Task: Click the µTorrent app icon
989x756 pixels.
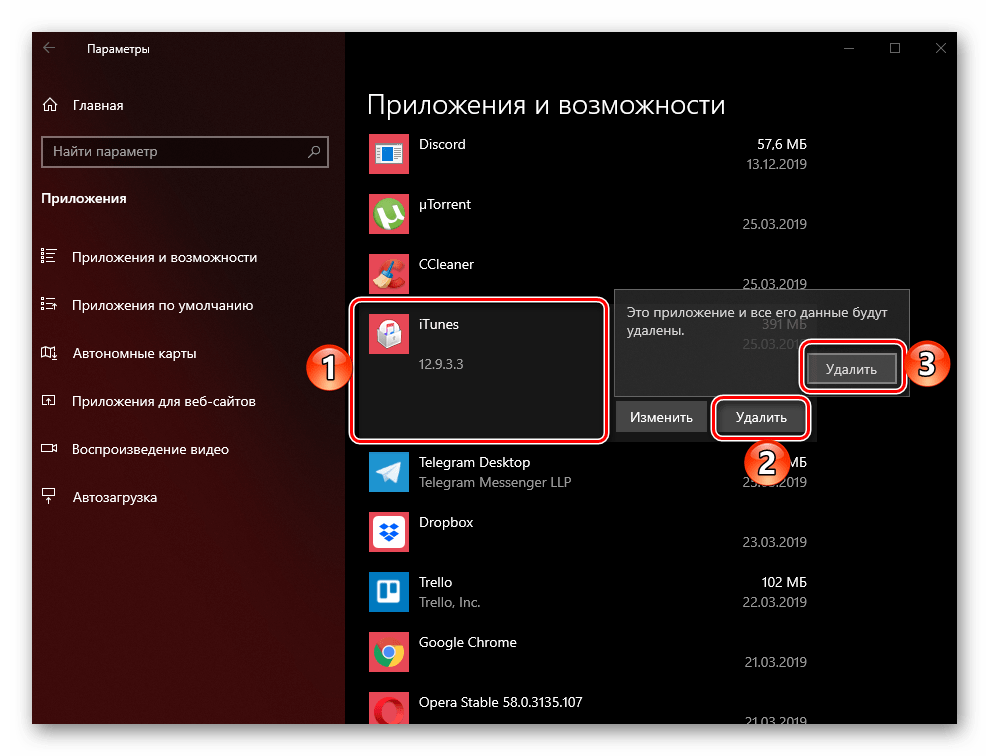Action: tap(388, 214)
